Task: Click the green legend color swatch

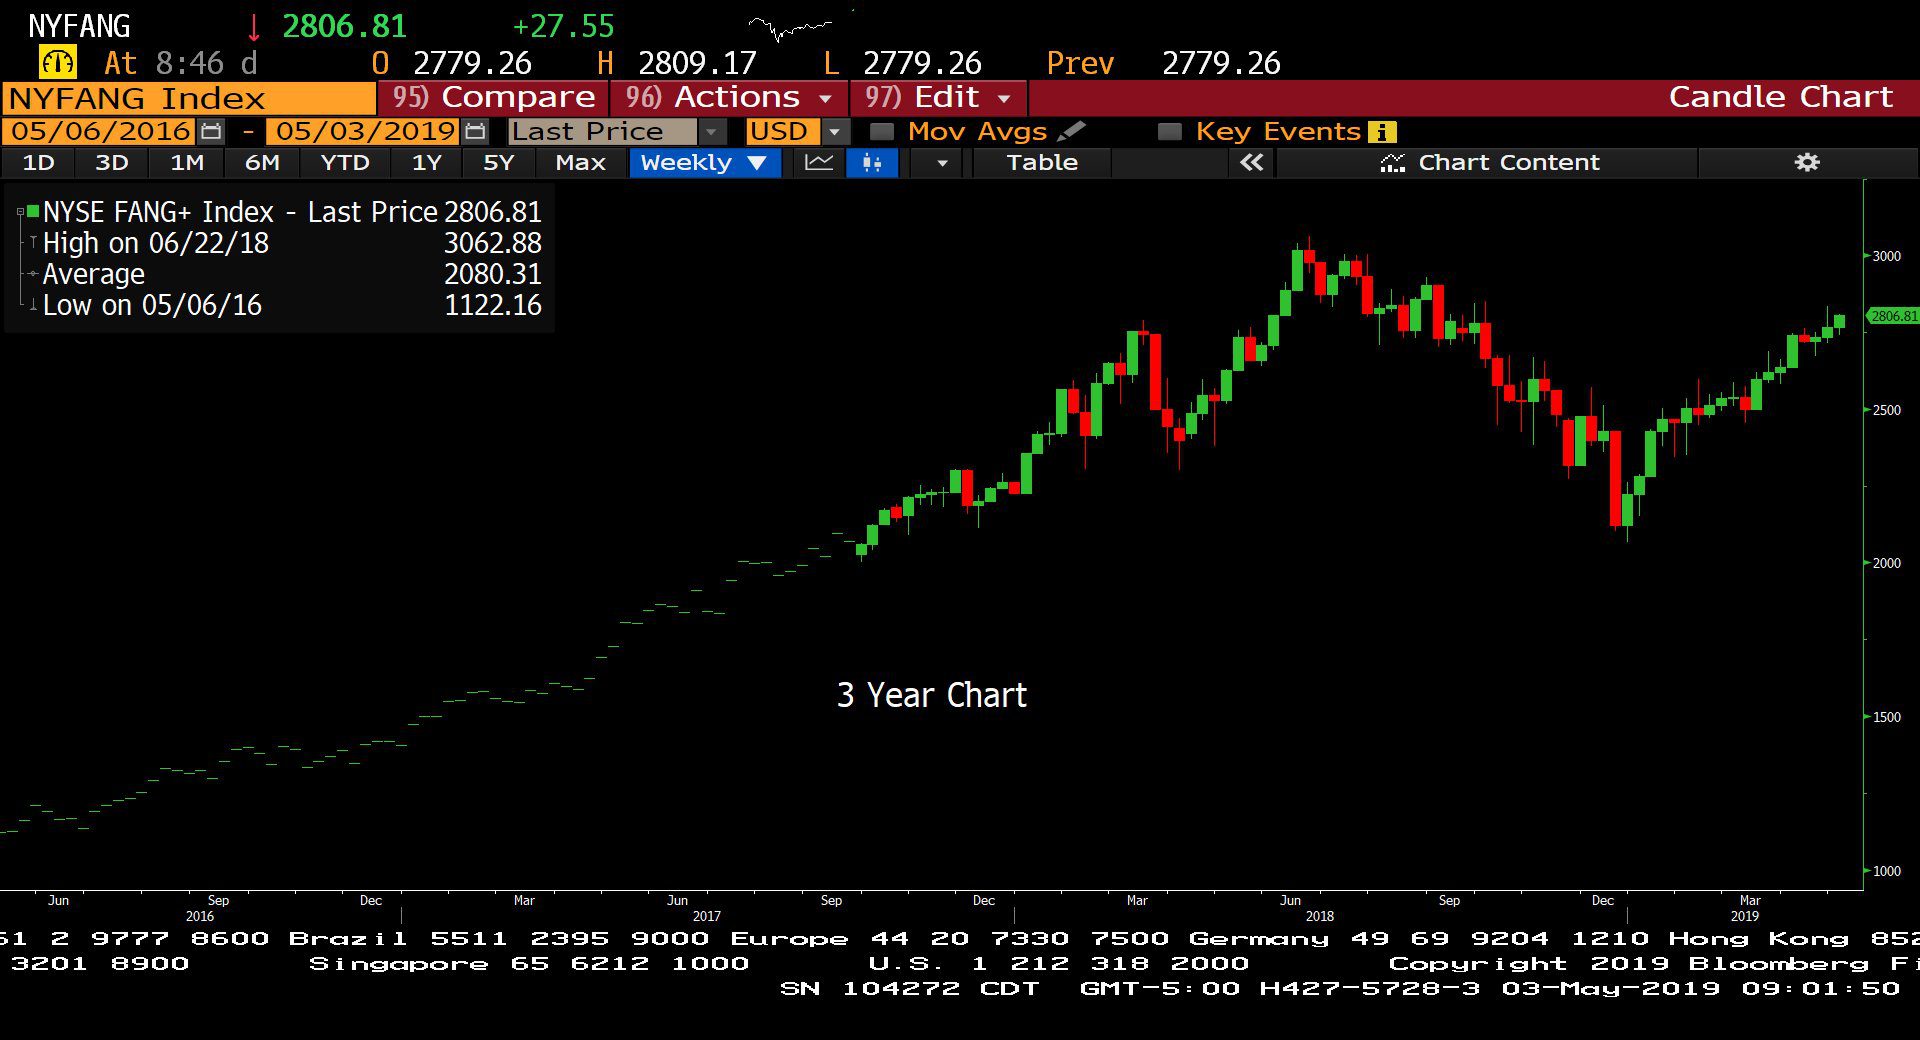Action: (x=33, y=211)
